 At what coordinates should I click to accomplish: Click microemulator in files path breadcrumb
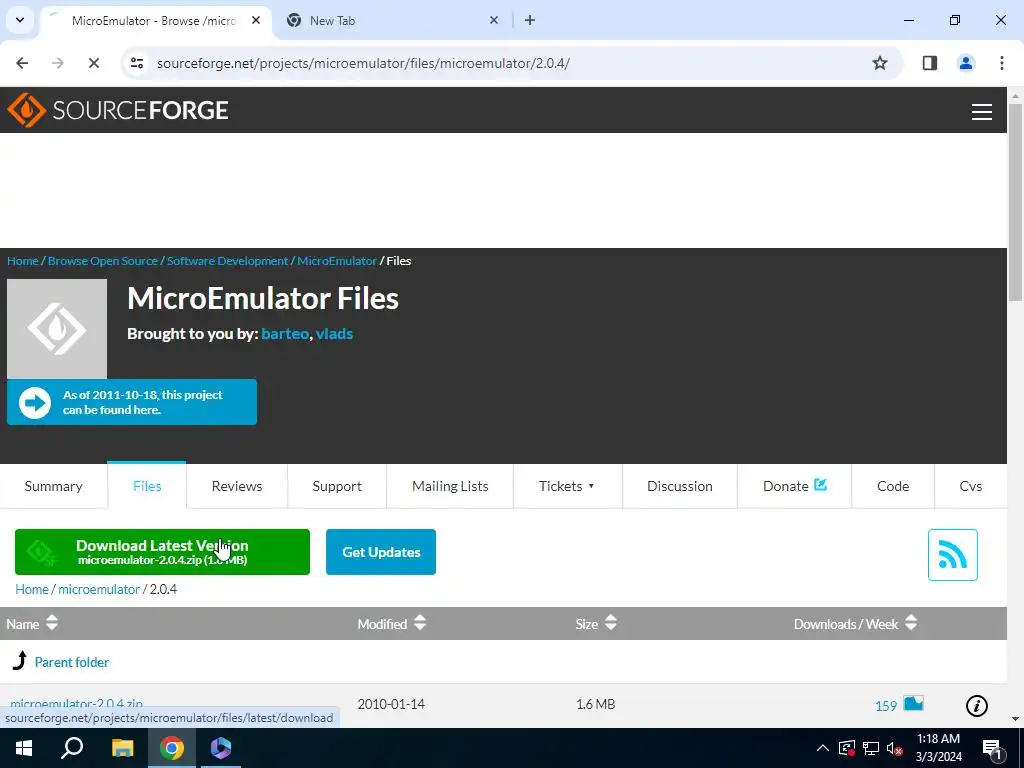tap(99, 589)
